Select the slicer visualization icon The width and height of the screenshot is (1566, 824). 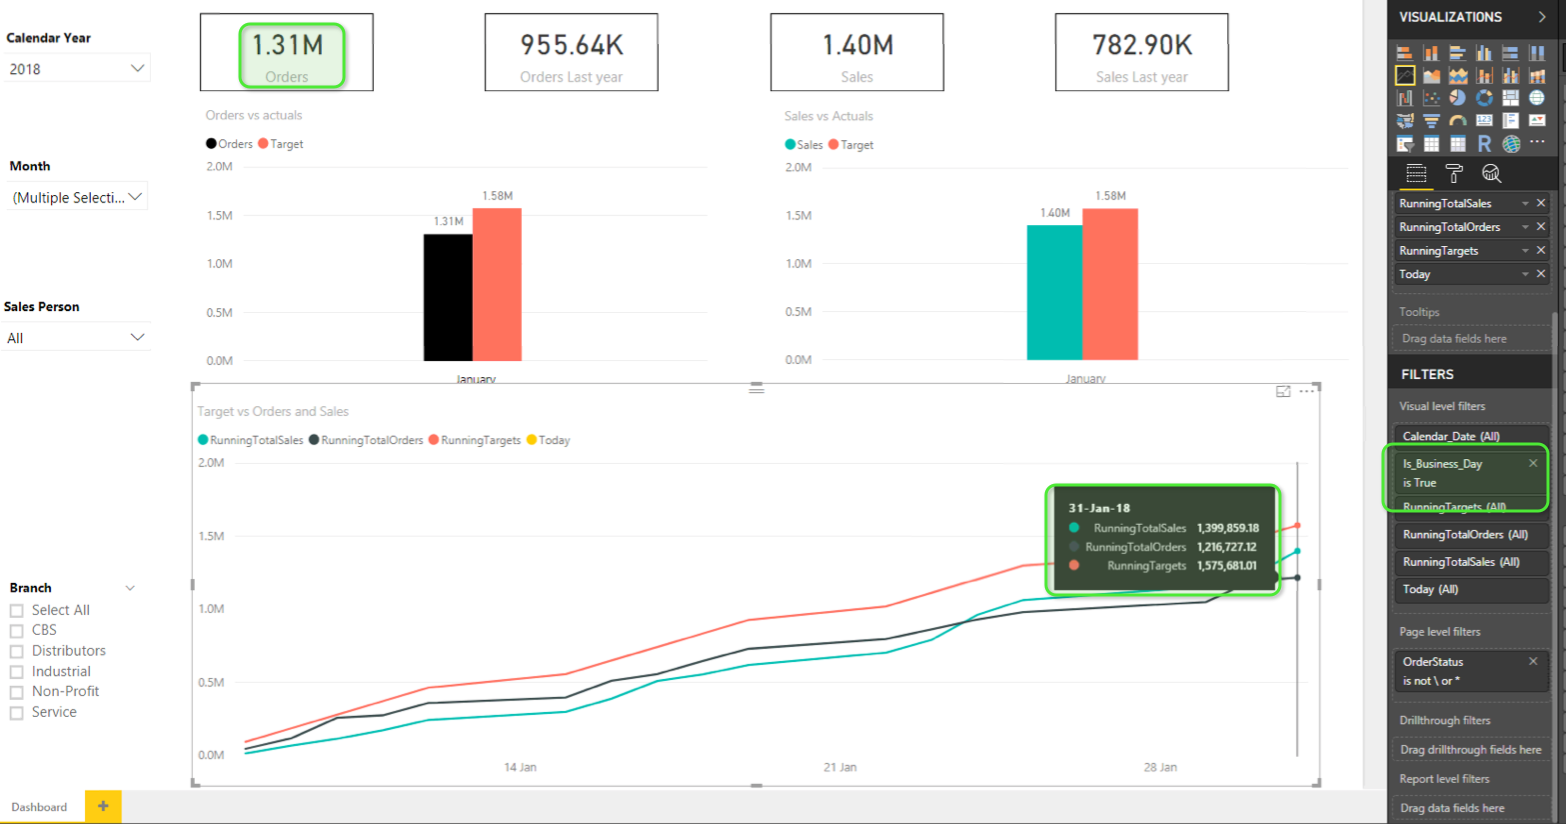[x=1405, y=144]
